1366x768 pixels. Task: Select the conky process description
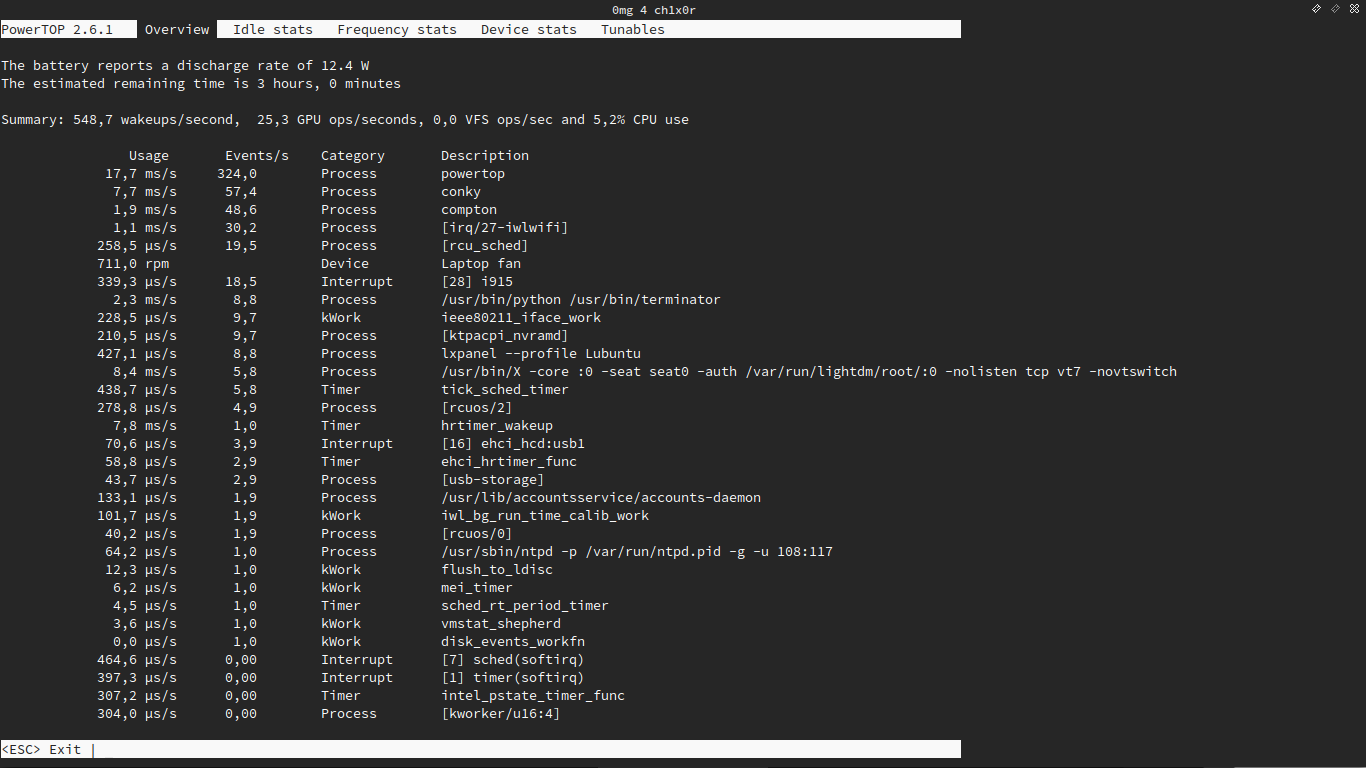click(x=461, y=191)
